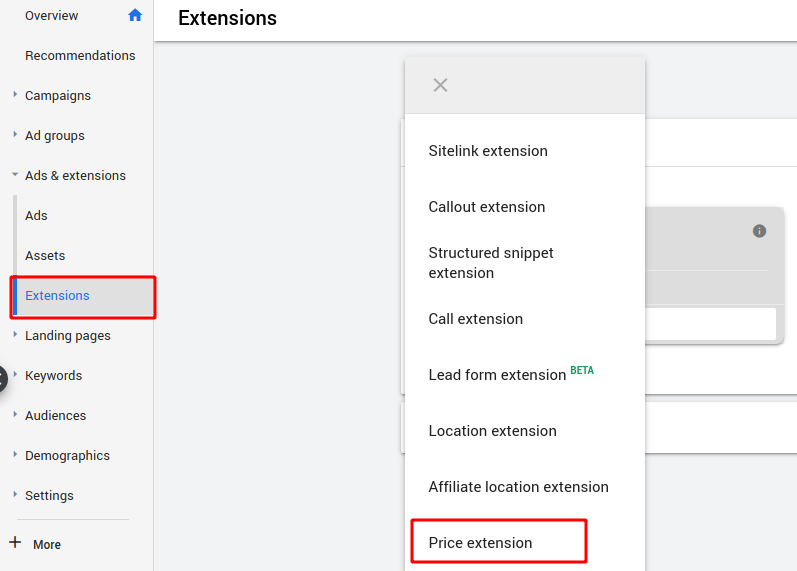
Task: Expand the Campaigns section arrow
Action: (x=15, y=95)
